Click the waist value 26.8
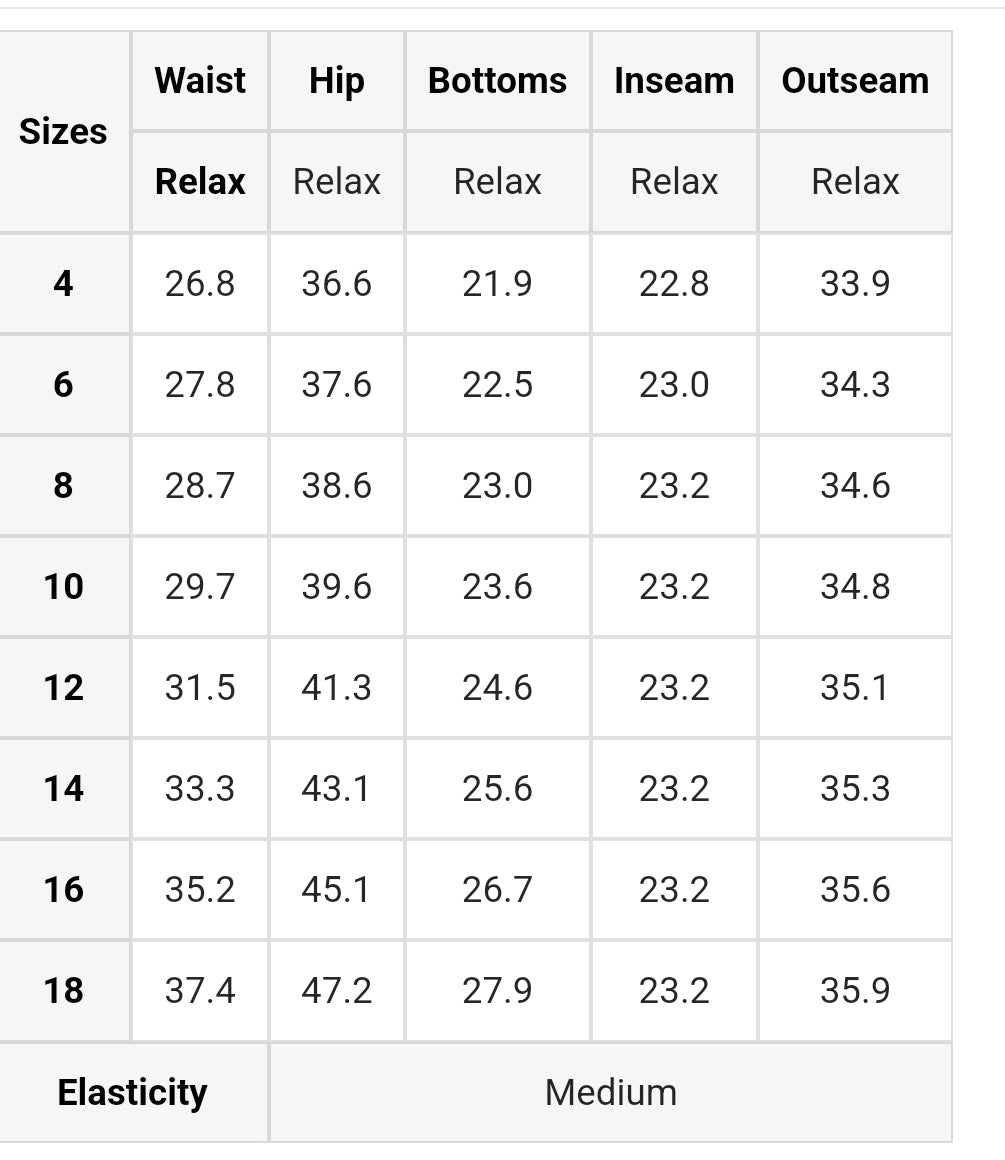The height and width of the screenshot is (1160, 1005). point(200,284)
